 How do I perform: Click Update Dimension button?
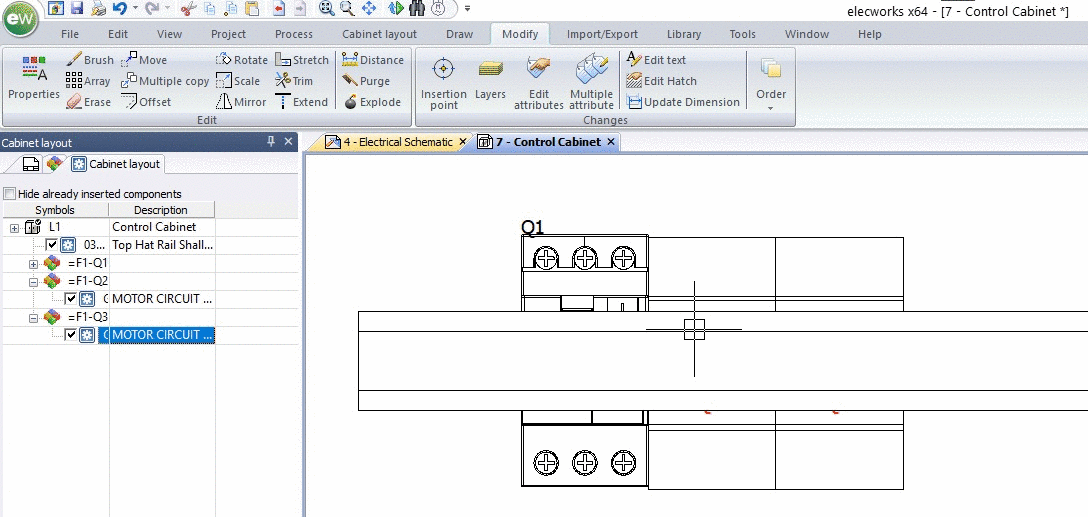tap(683, 102)
